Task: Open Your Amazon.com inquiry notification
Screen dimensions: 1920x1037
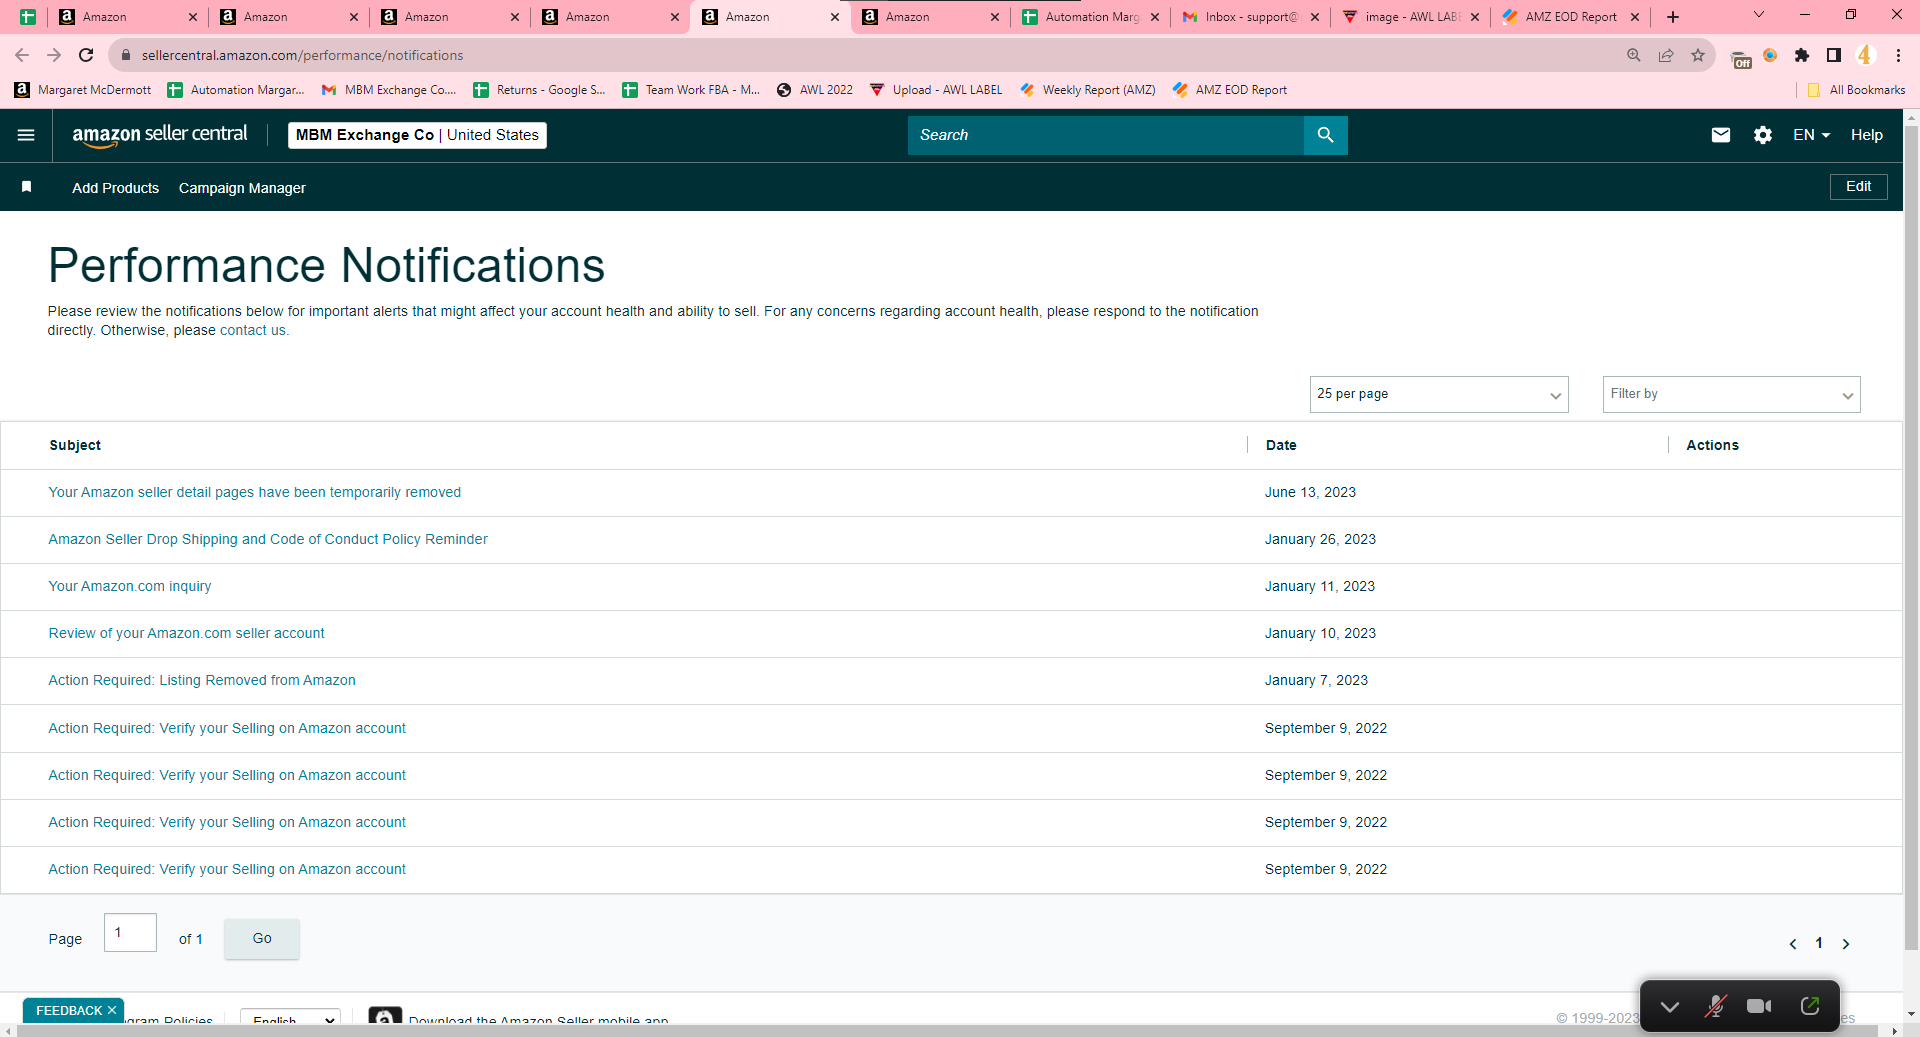Action: click(130, 586)
